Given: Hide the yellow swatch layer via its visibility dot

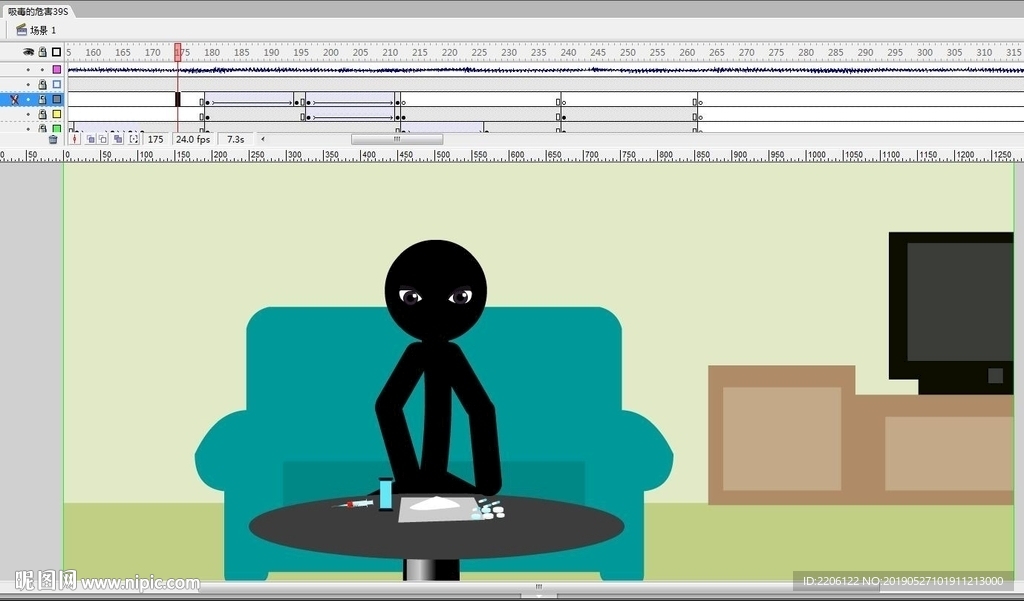Looking at the screenshot, I should tap(28, 114).
